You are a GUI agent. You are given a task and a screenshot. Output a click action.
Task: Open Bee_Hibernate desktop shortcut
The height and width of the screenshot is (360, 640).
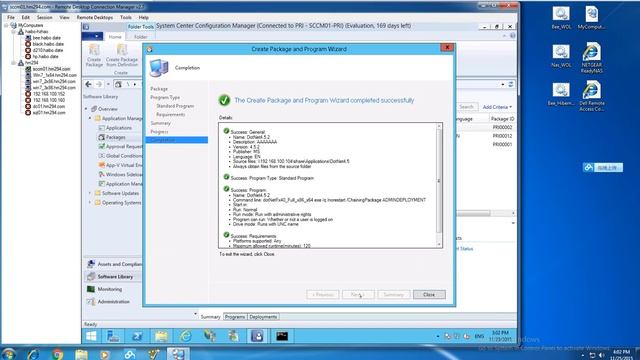coord(561,94)
